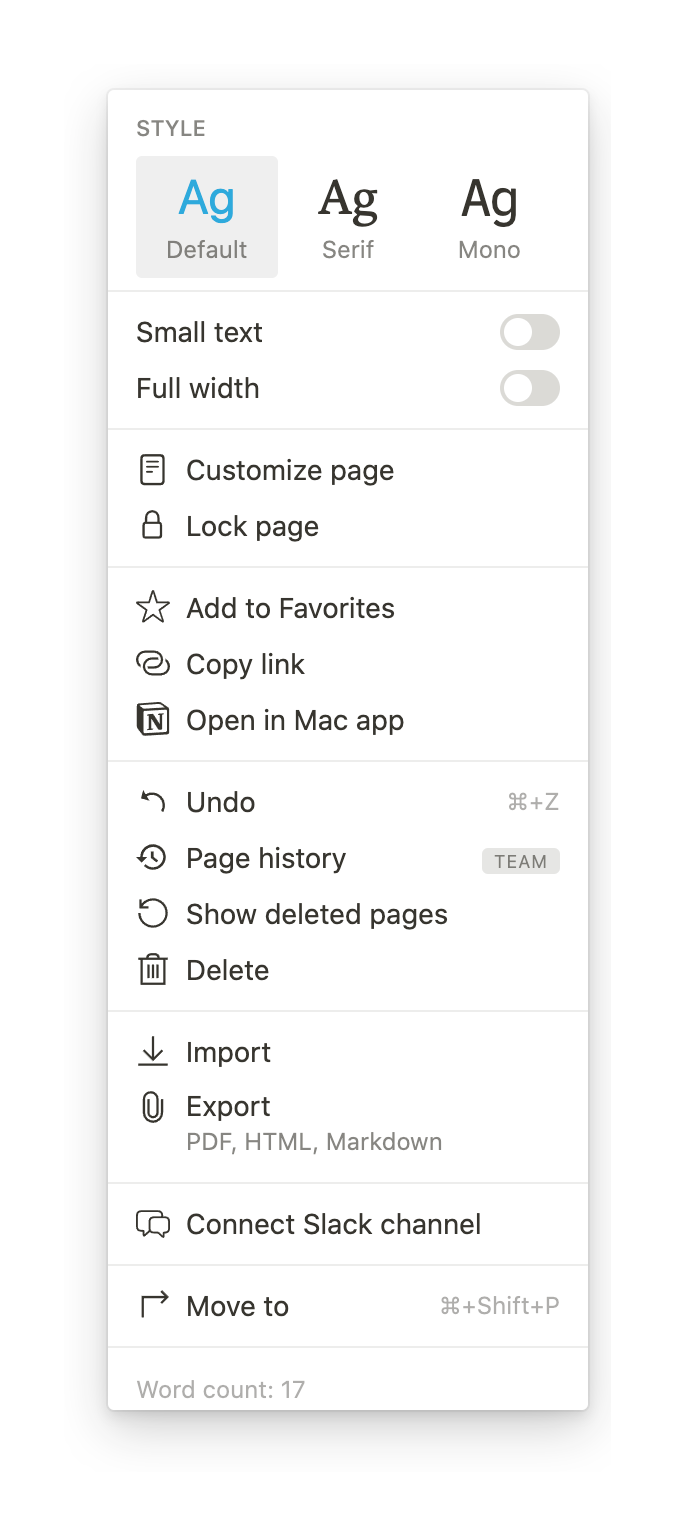This screenshot has width=675, height=1536.
Task: Click the trash icon for Delete
Action: [152, 969]
